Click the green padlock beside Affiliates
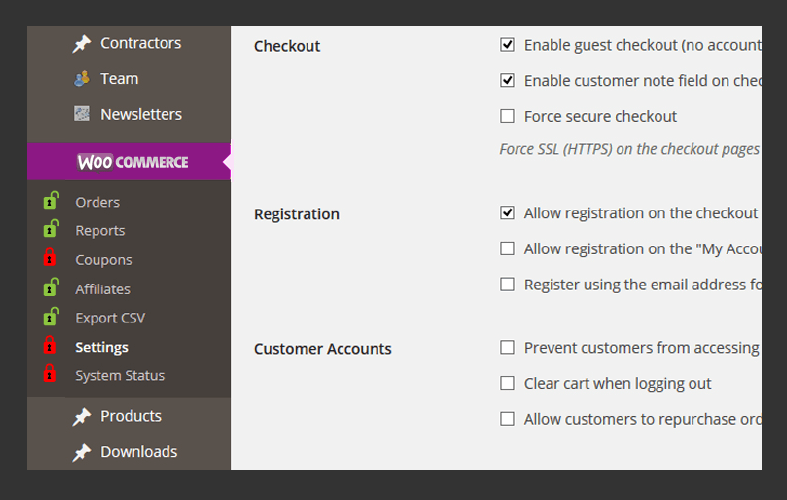This screenshot has width=787, height=500. point(50,288)
